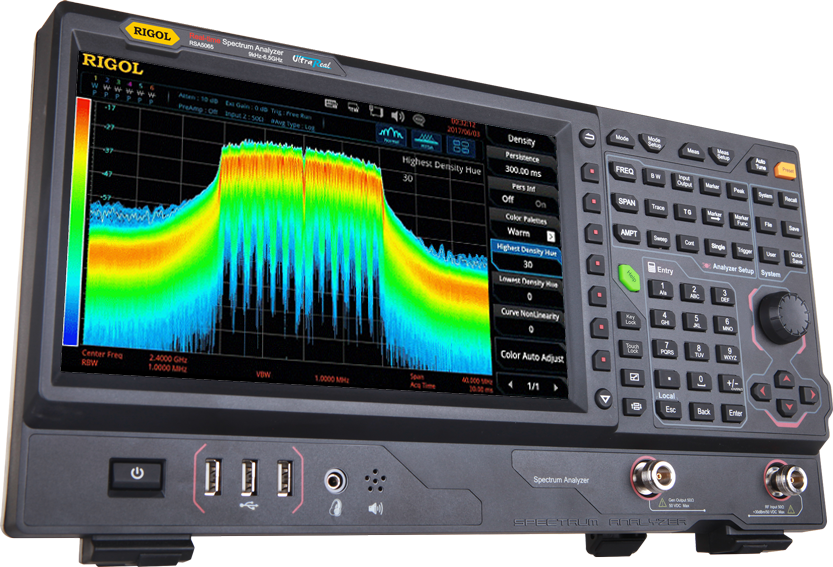Push the plus/minus keypad key
The image size is (833, 567).
[732, 384]
